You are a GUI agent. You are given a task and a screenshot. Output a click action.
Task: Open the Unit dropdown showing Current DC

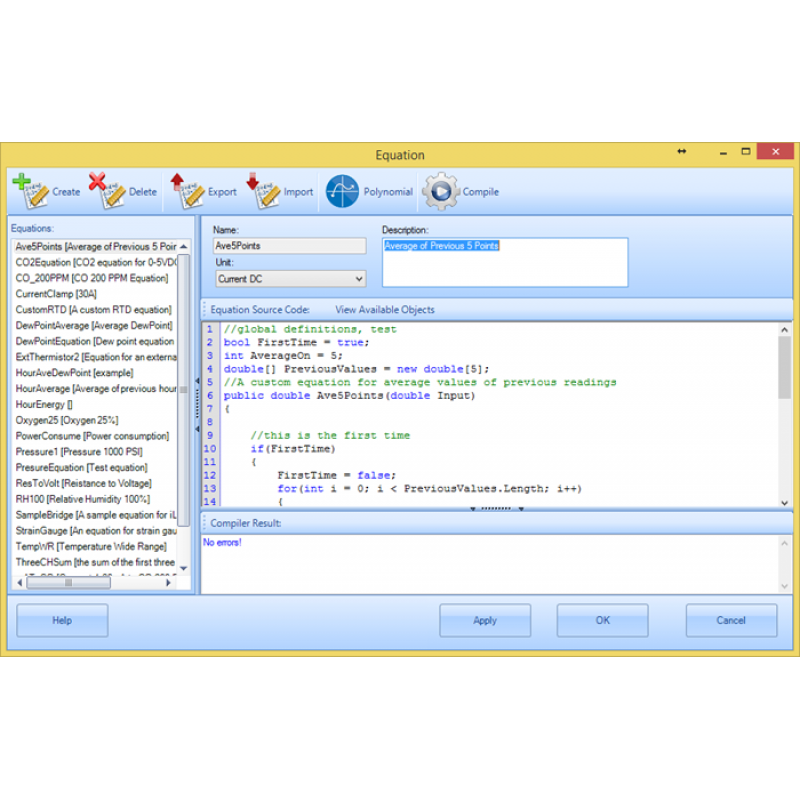(x=290, y=279)
